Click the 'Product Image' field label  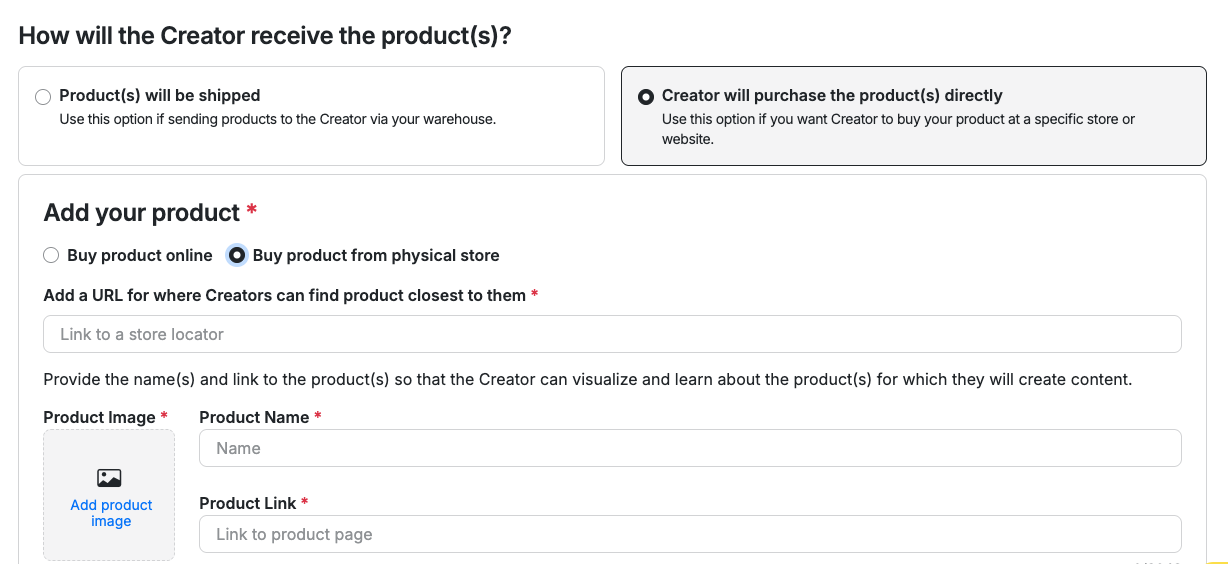click(99, 417)
